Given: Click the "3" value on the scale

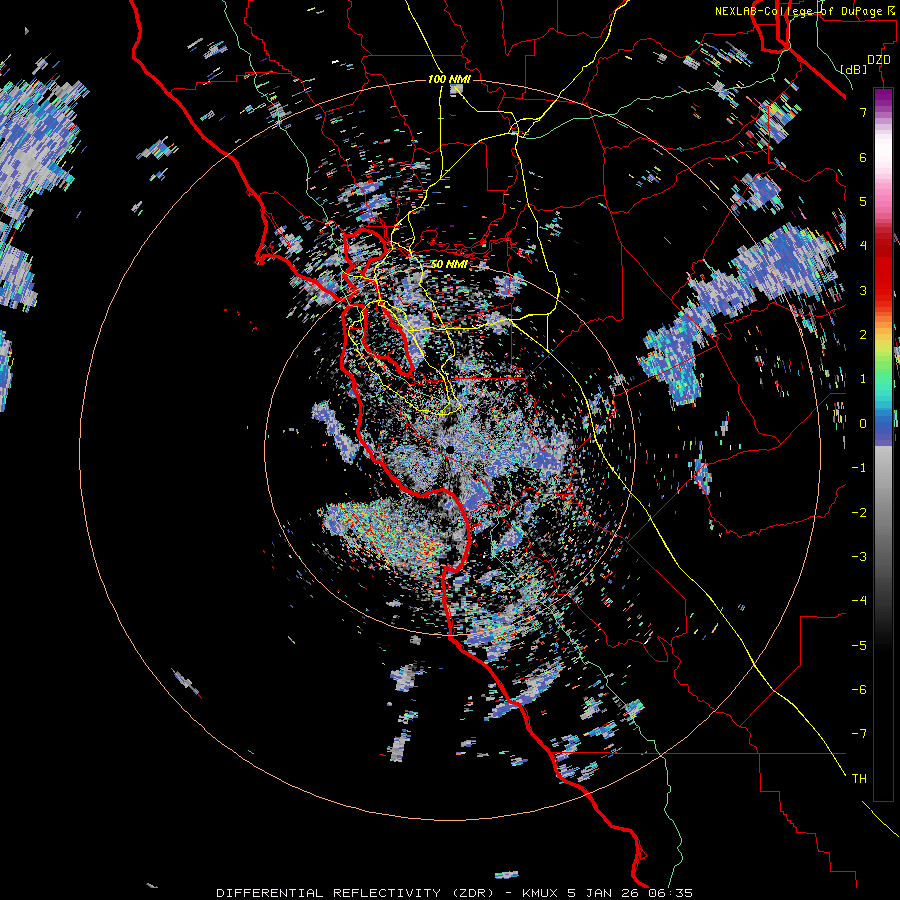Looking at the screenshot, I should [863, 290].
